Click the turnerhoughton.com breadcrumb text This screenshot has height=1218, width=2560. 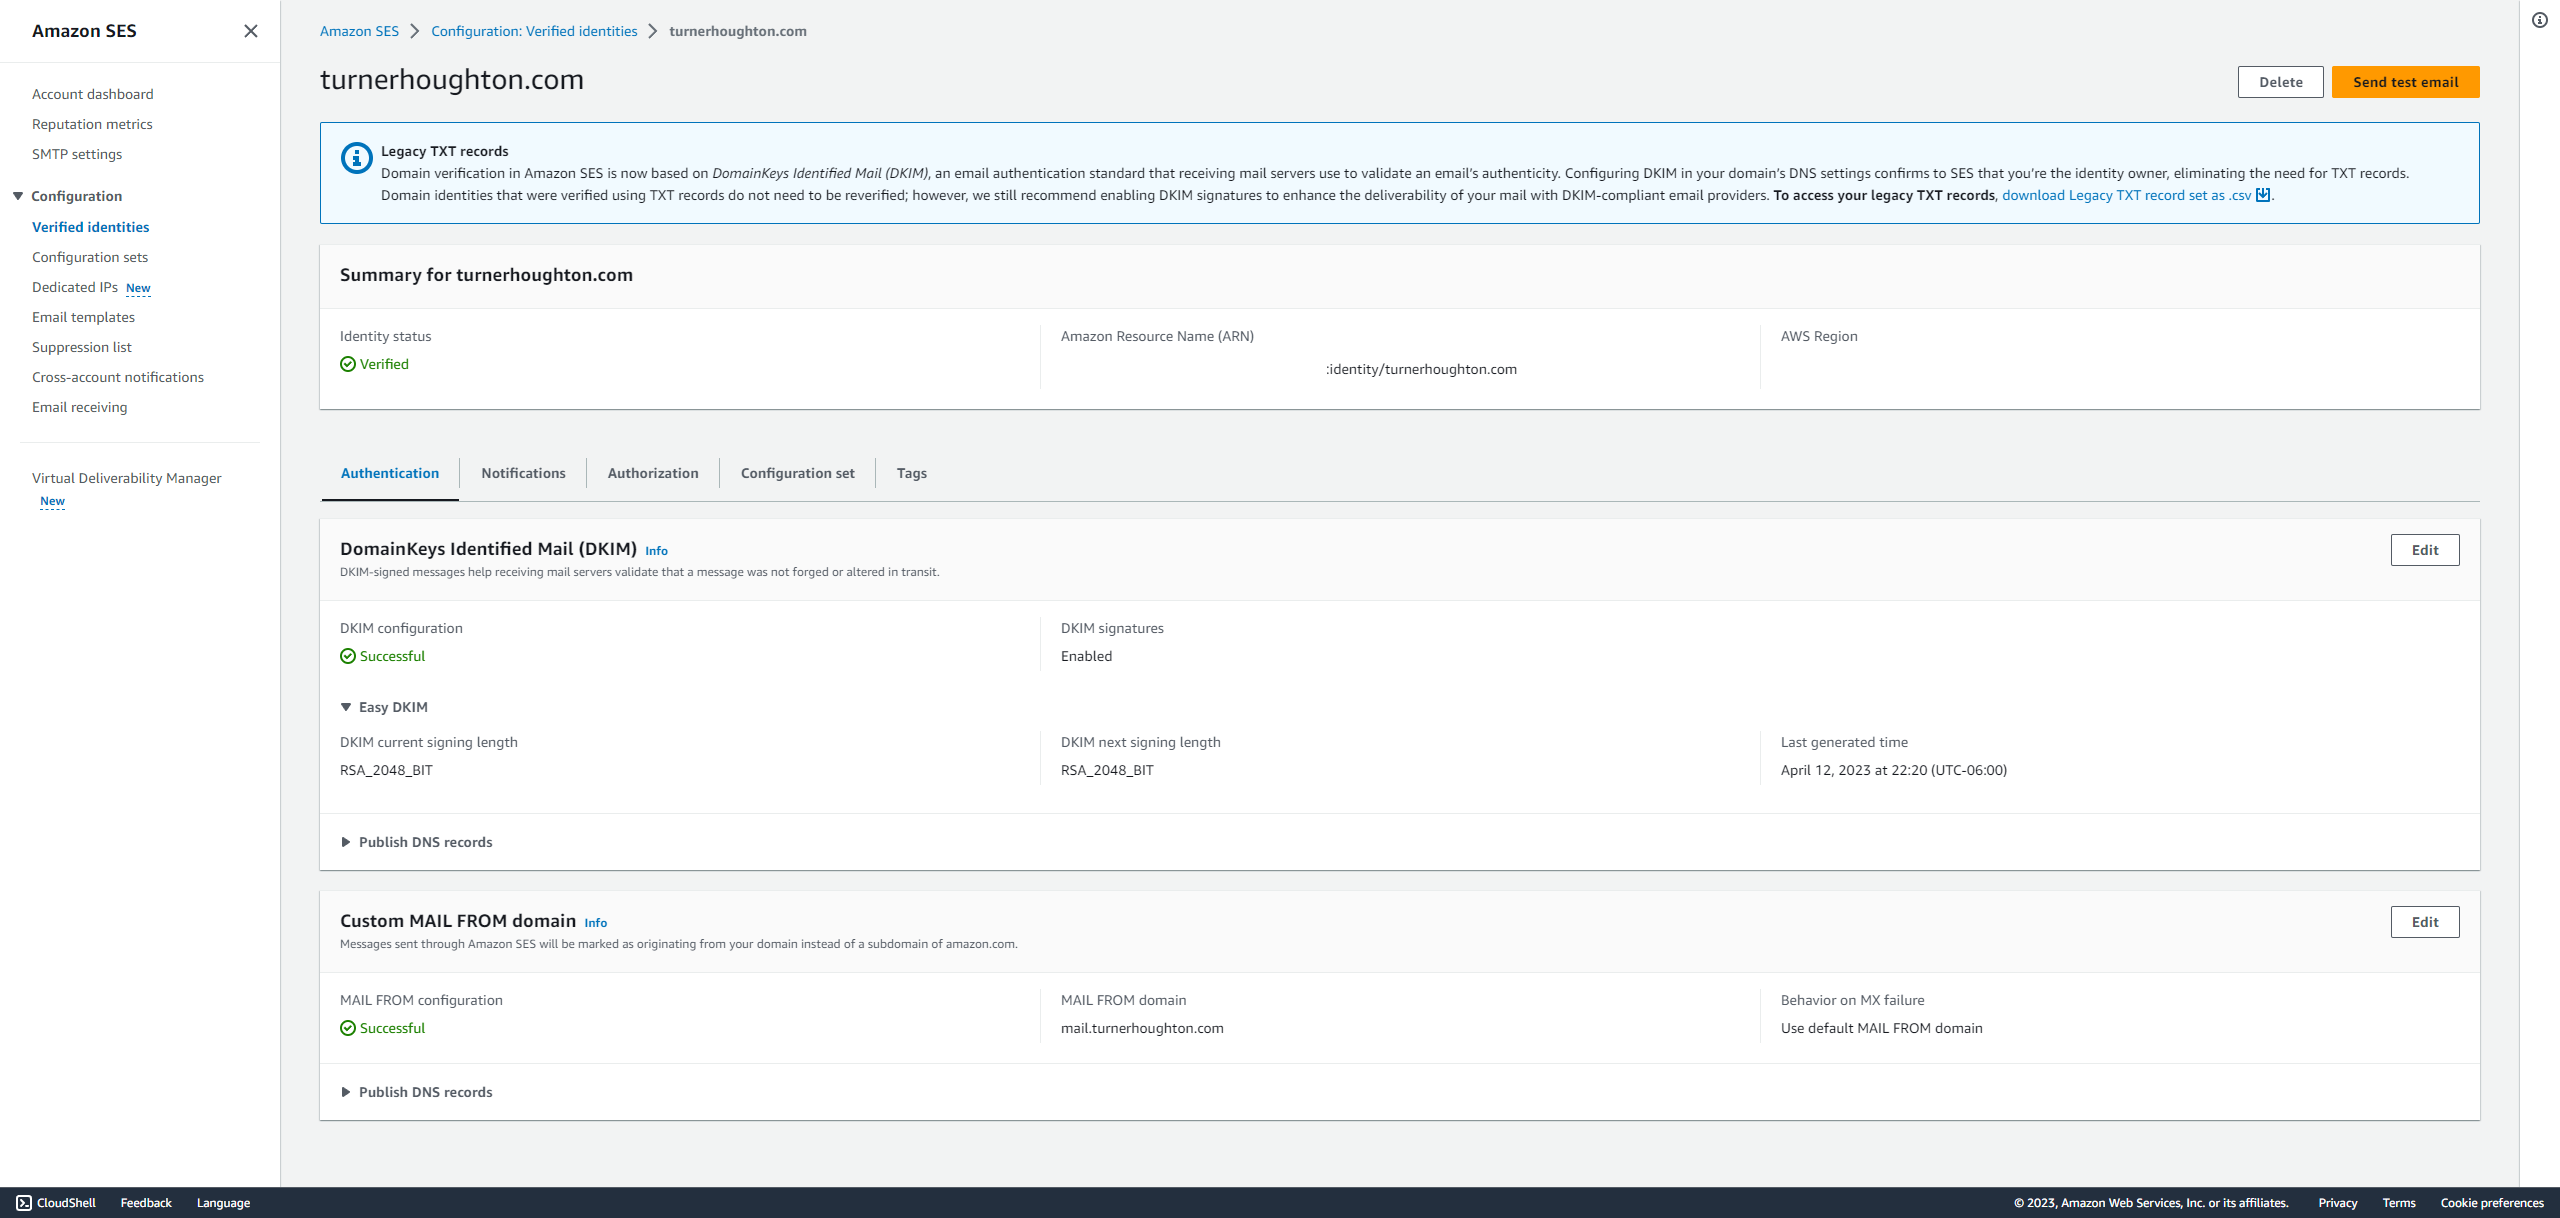[x=738, y=31]
